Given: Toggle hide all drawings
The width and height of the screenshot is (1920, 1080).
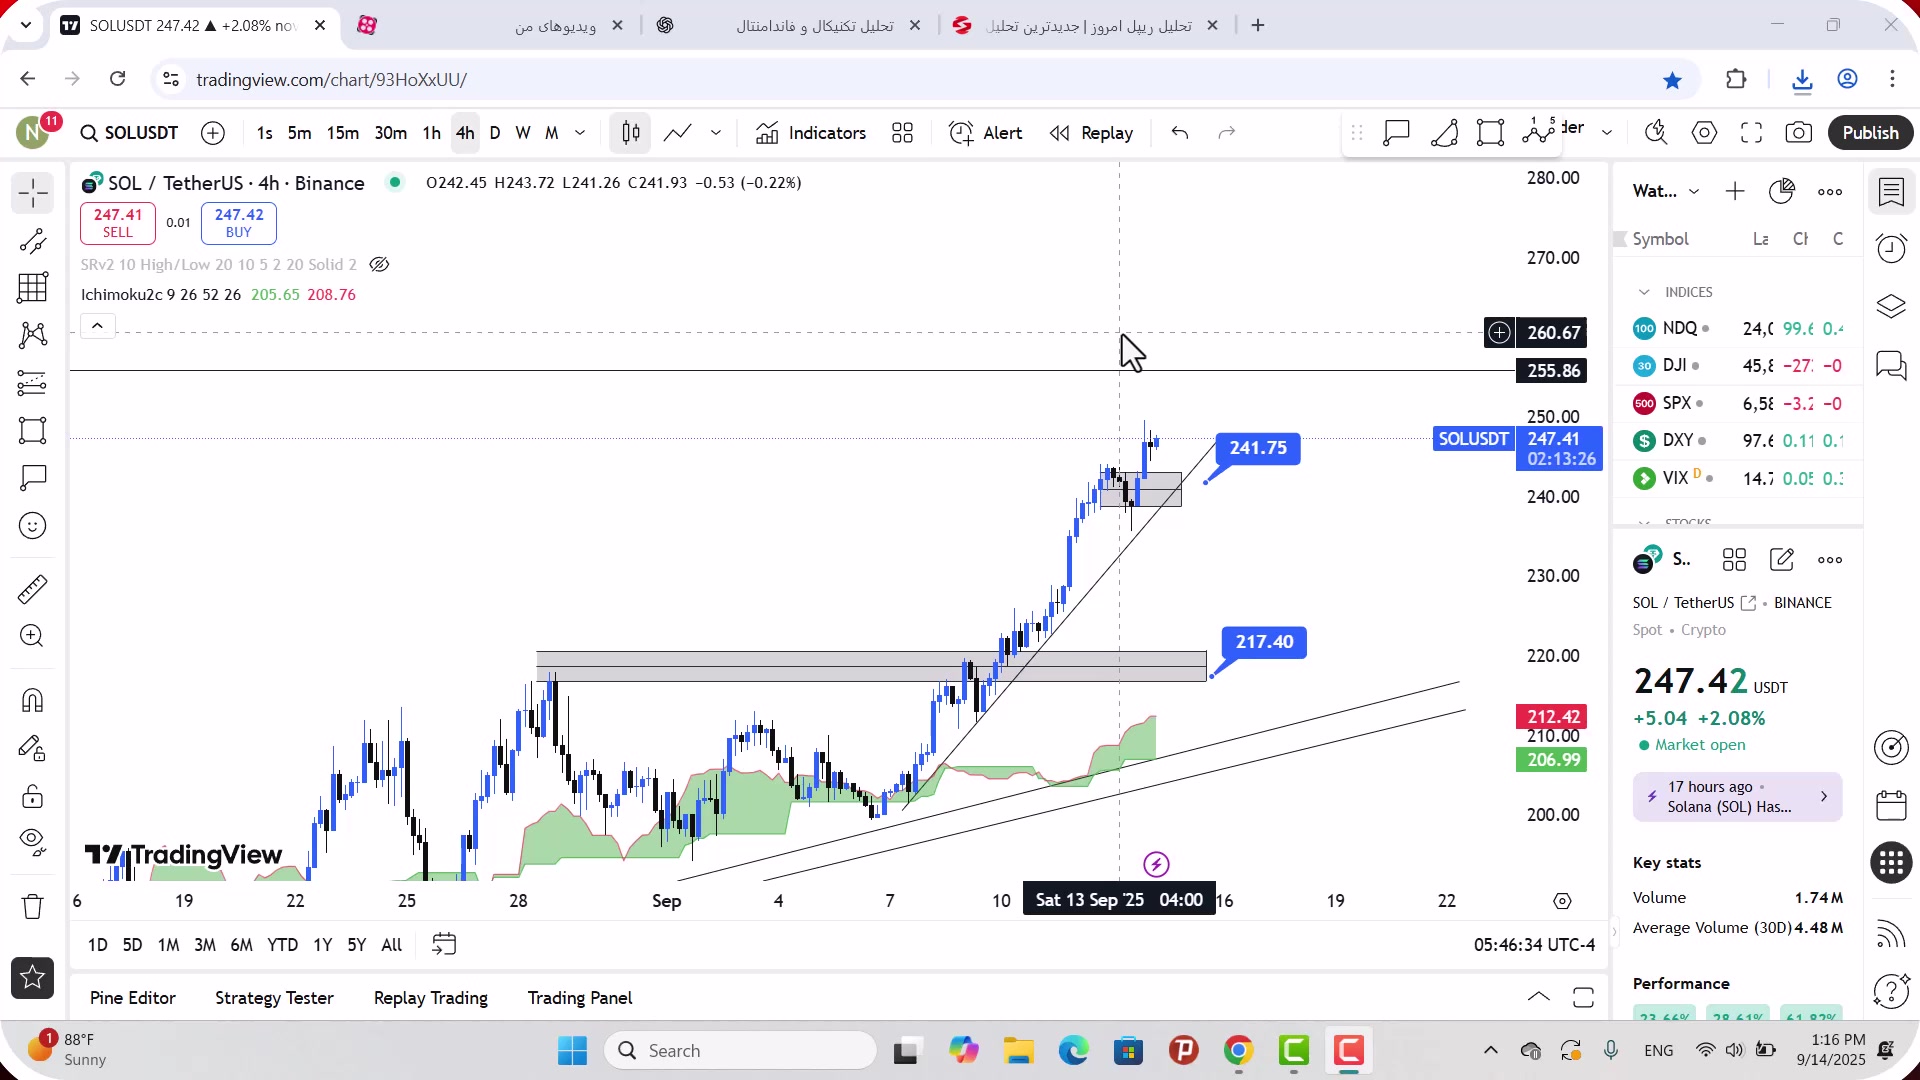Looking at the screenshot, I should pos(32,843).
